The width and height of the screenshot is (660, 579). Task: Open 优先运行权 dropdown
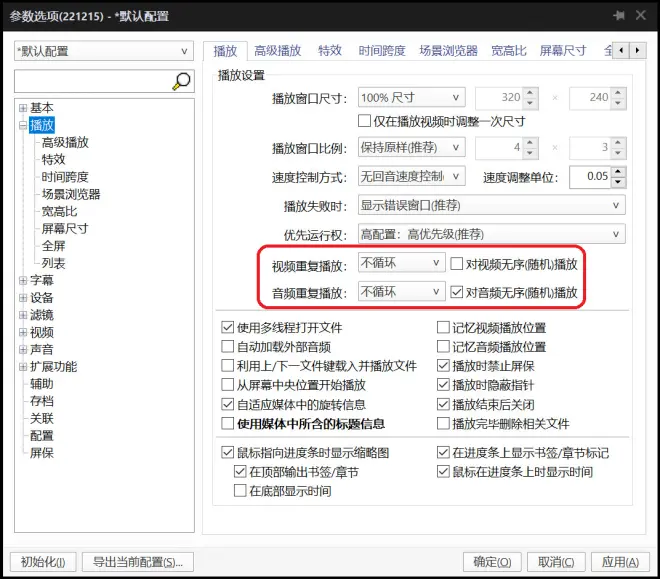tap(491, 234)
